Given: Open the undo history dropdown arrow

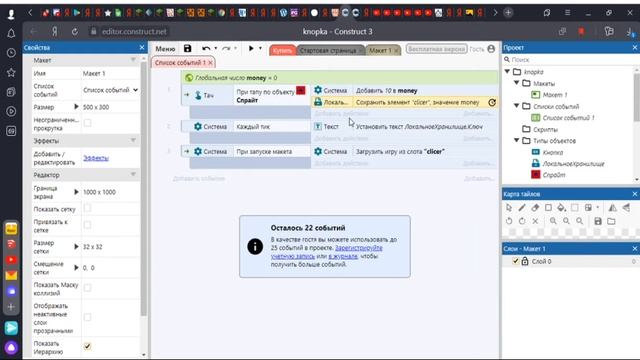Looking at the screenshot, I should (x=216, y=49).
